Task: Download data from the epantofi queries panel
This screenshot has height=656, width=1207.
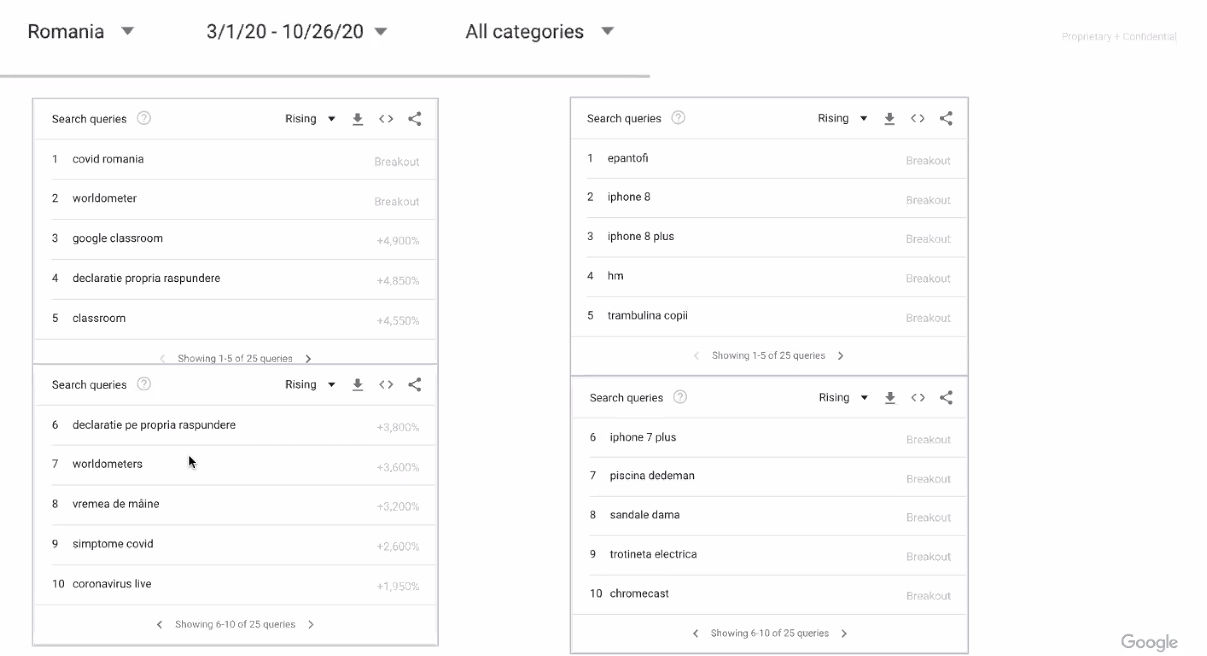Action: [889, 119]
